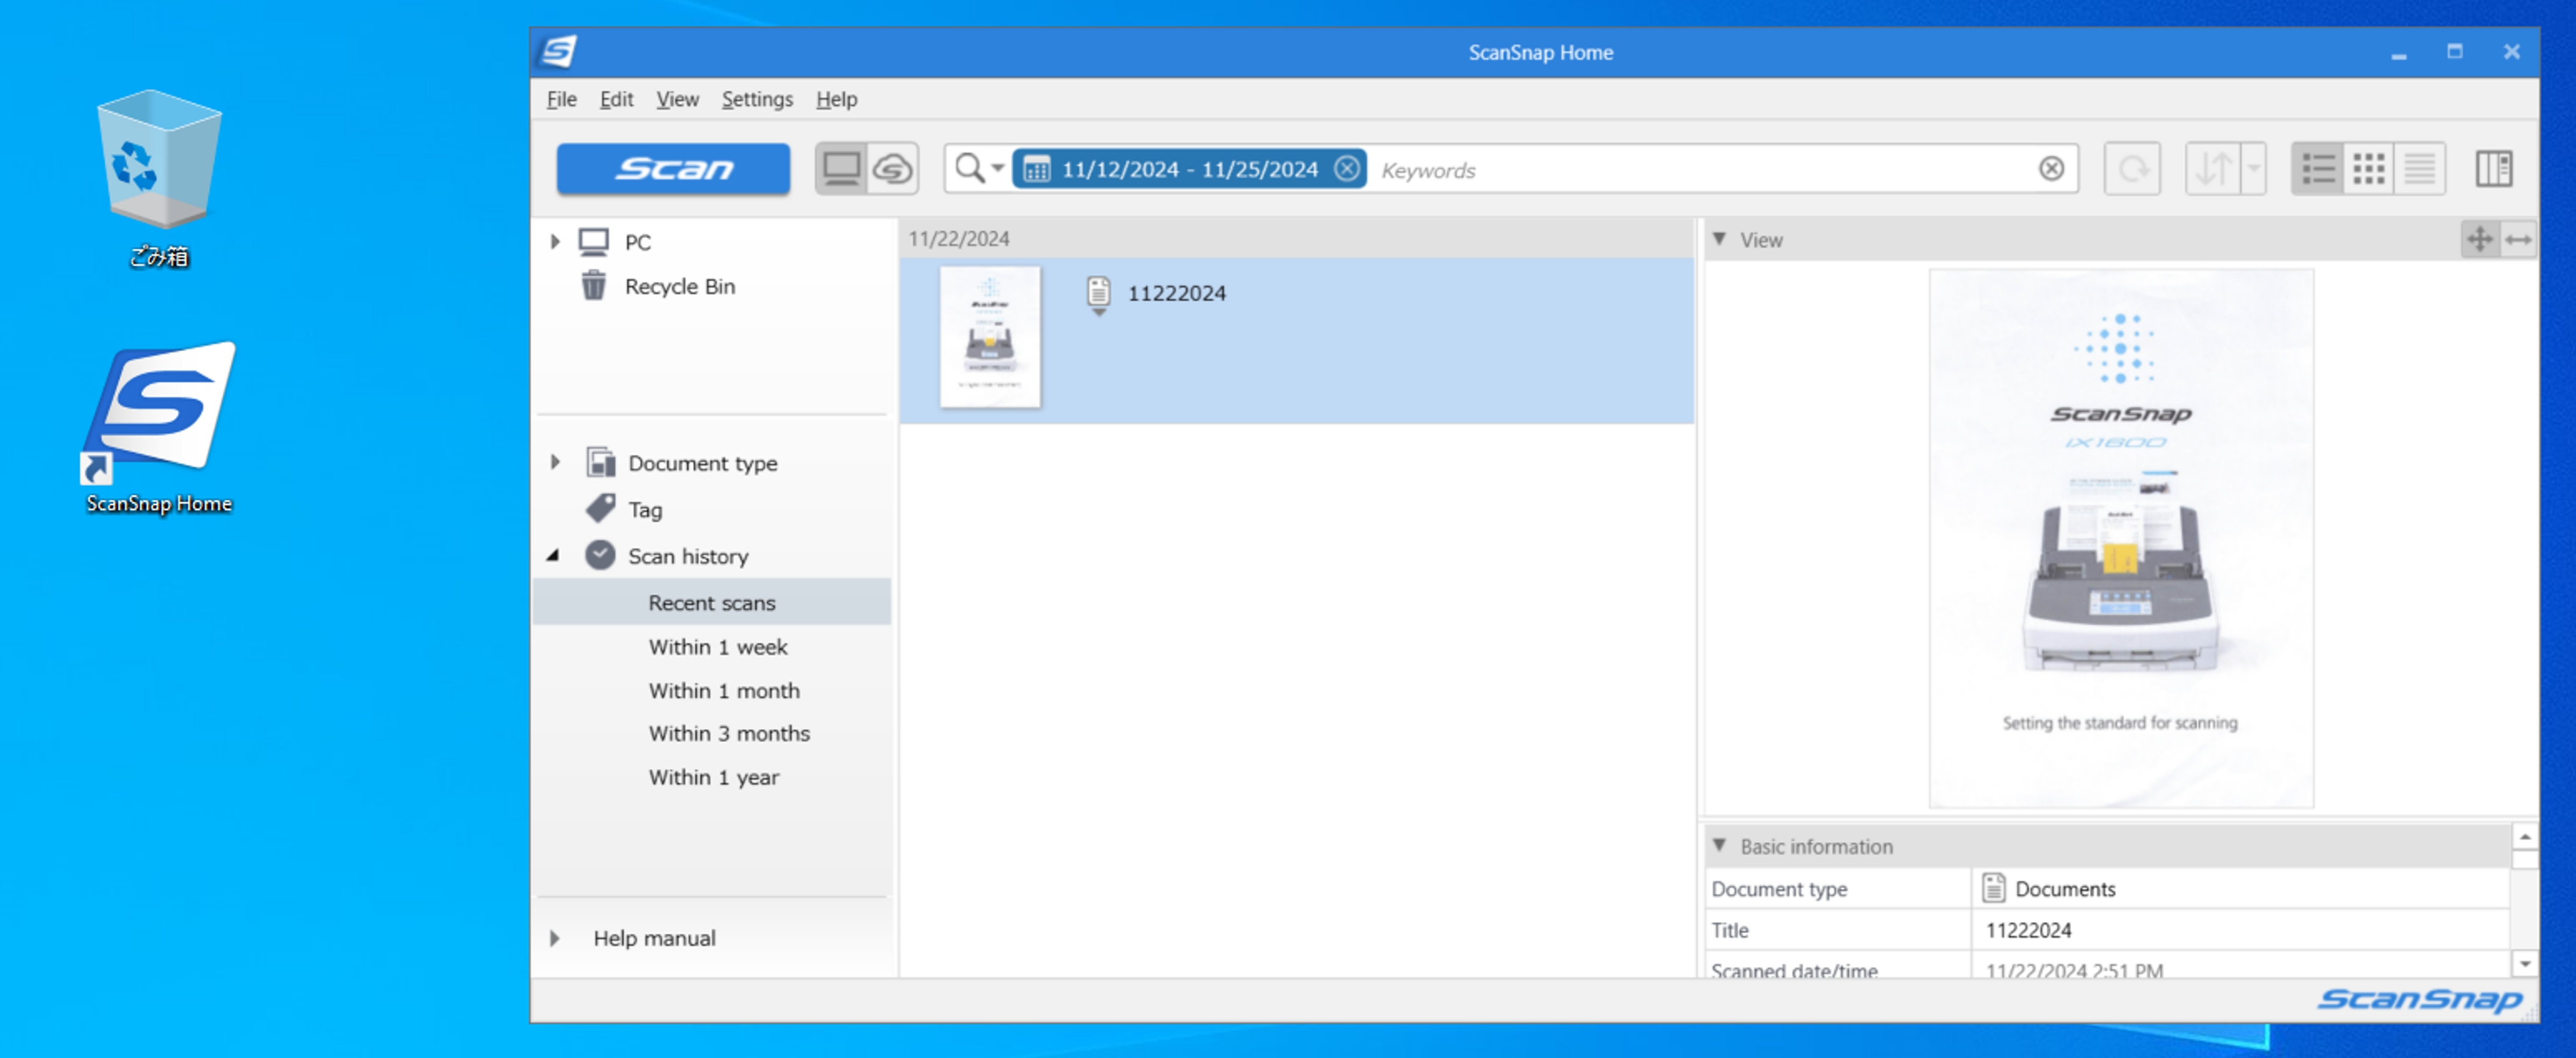Click the Help manual label

point(654,938)
